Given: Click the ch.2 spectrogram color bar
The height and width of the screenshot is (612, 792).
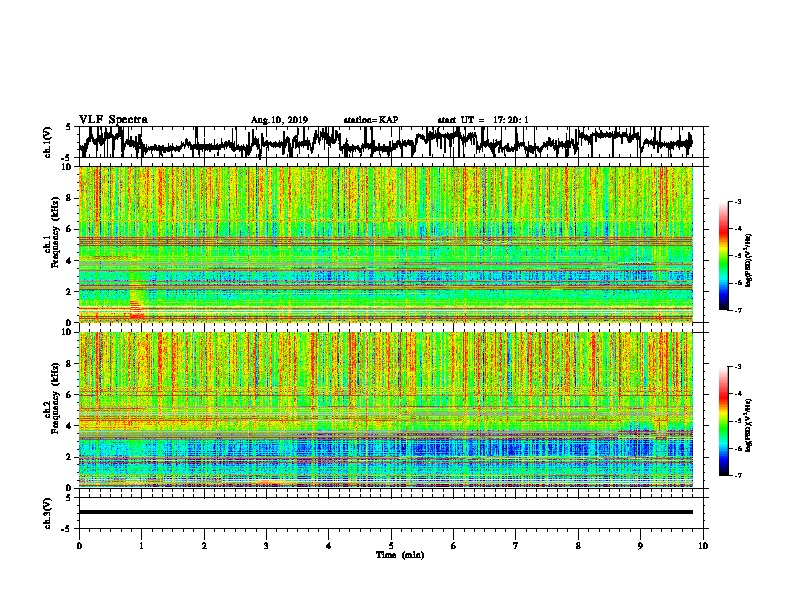Looking at the screenshot, I should (x=724, y=421).
